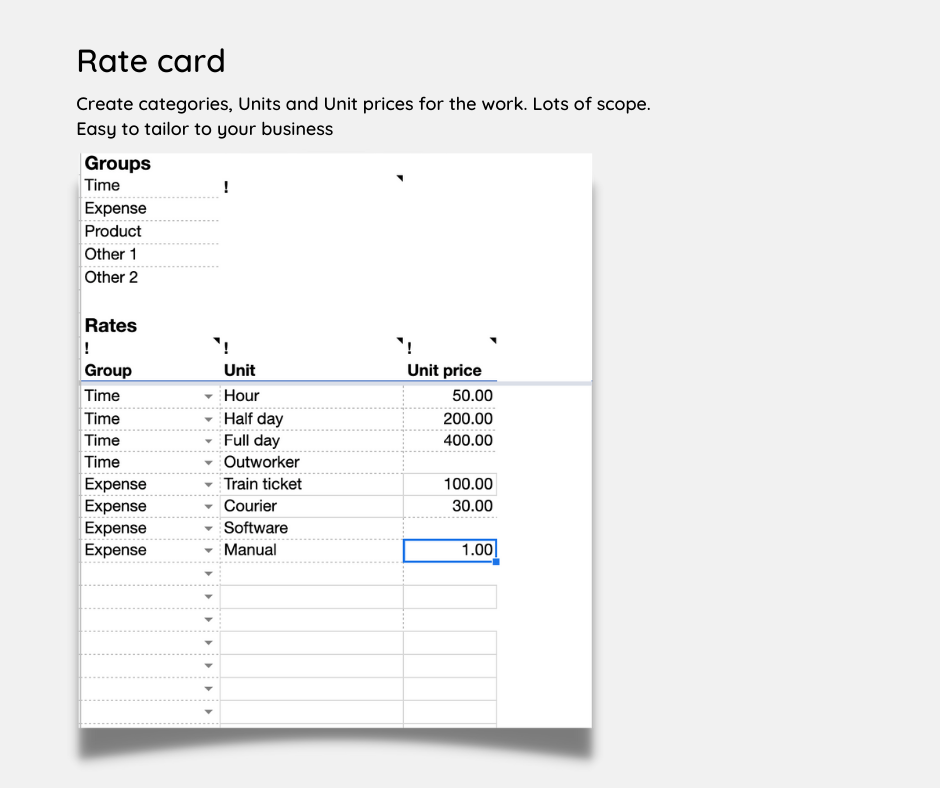
Task: Click the Unit column header cell
Action: (310, 370)
